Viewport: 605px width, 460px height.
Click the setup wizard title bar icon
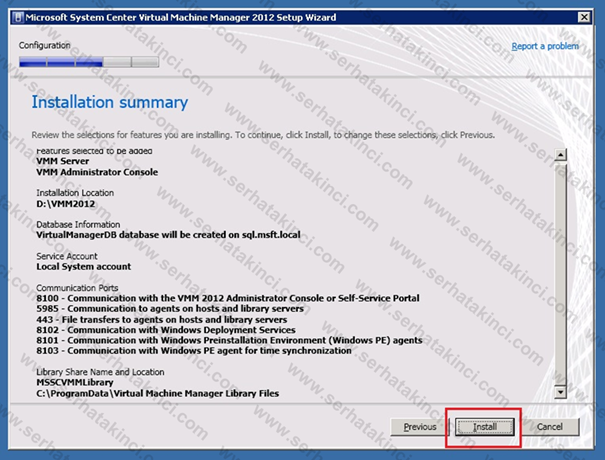click(17, 17)
